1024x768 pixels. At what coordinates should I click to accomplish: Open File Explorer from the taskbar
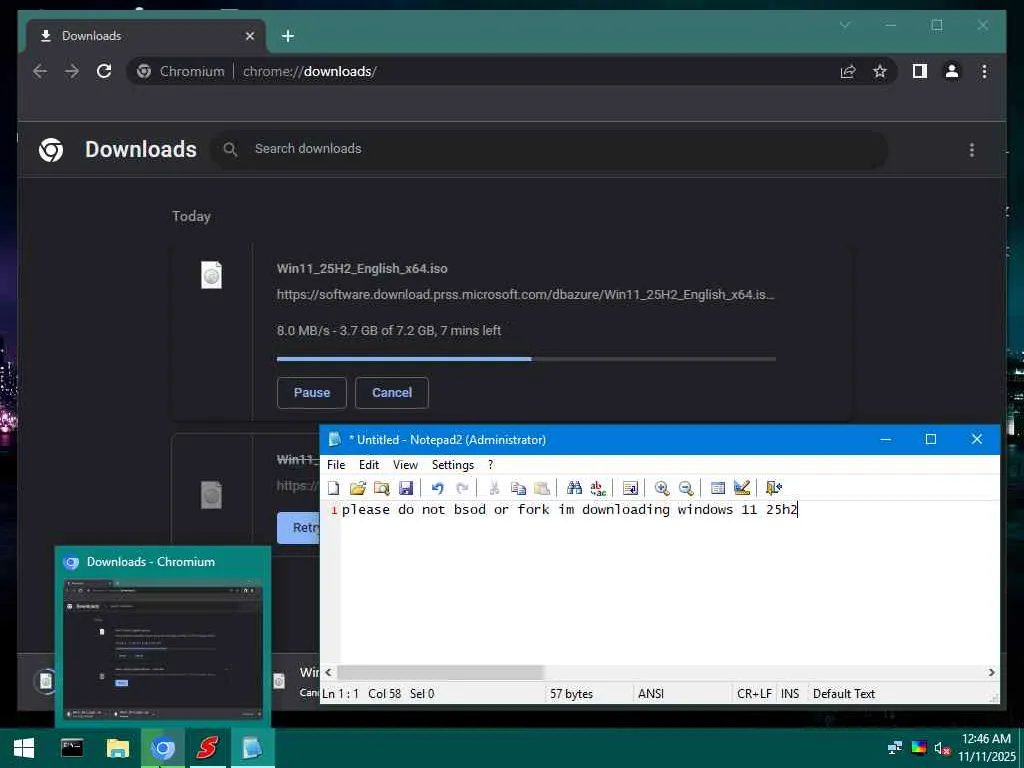pyautogui.click(x=118, y=748)
